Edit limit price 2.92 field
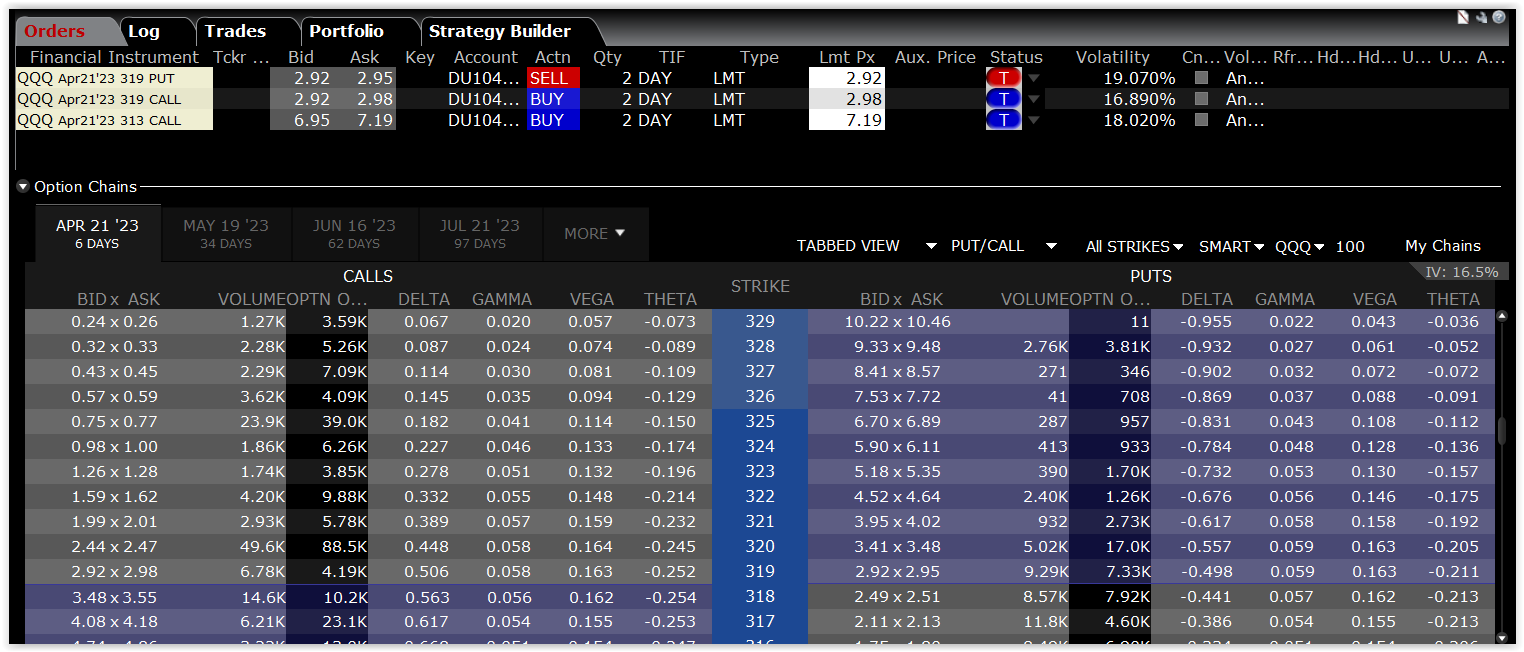Image resolution: width=1524 pixels, height=652 pixels. pos(847,78)
